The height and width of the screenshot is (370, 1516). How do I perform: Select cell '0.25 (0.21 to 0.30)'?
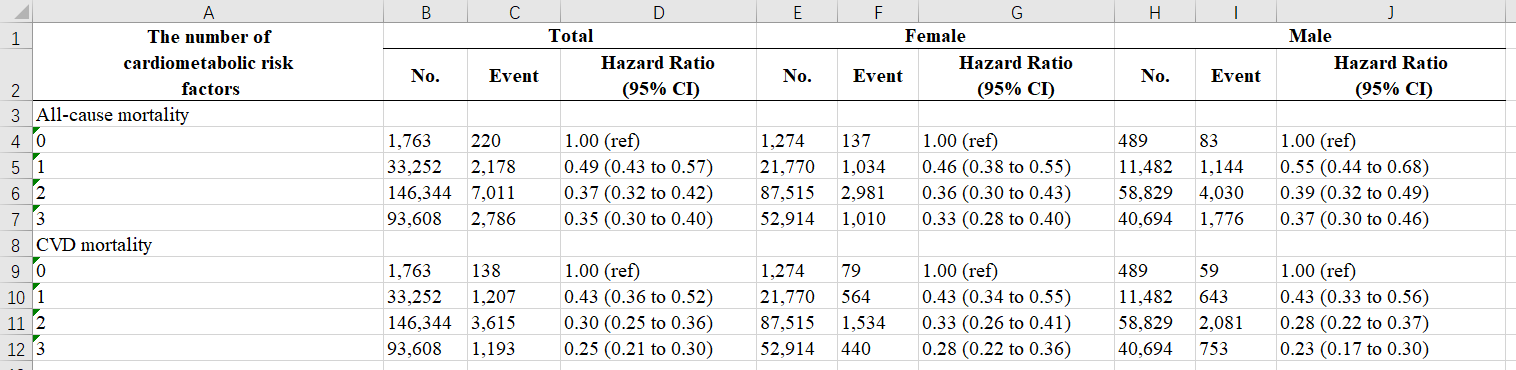tap(658, 348)
